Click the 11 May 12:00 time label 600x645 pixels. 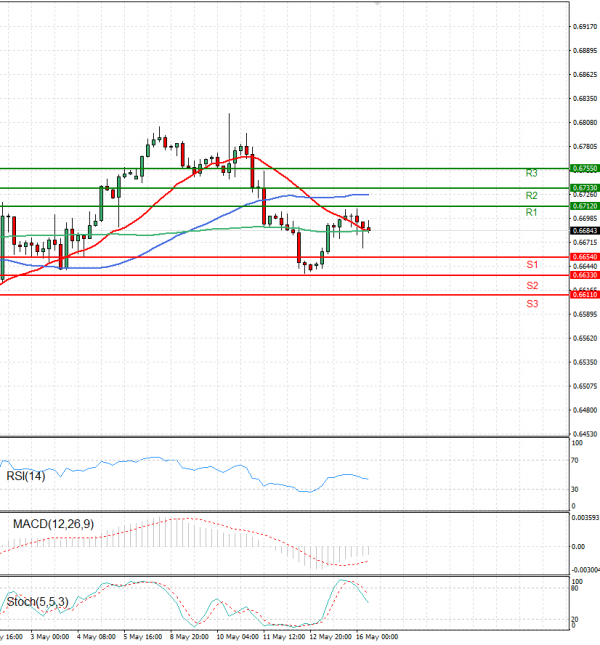point(284,637)
